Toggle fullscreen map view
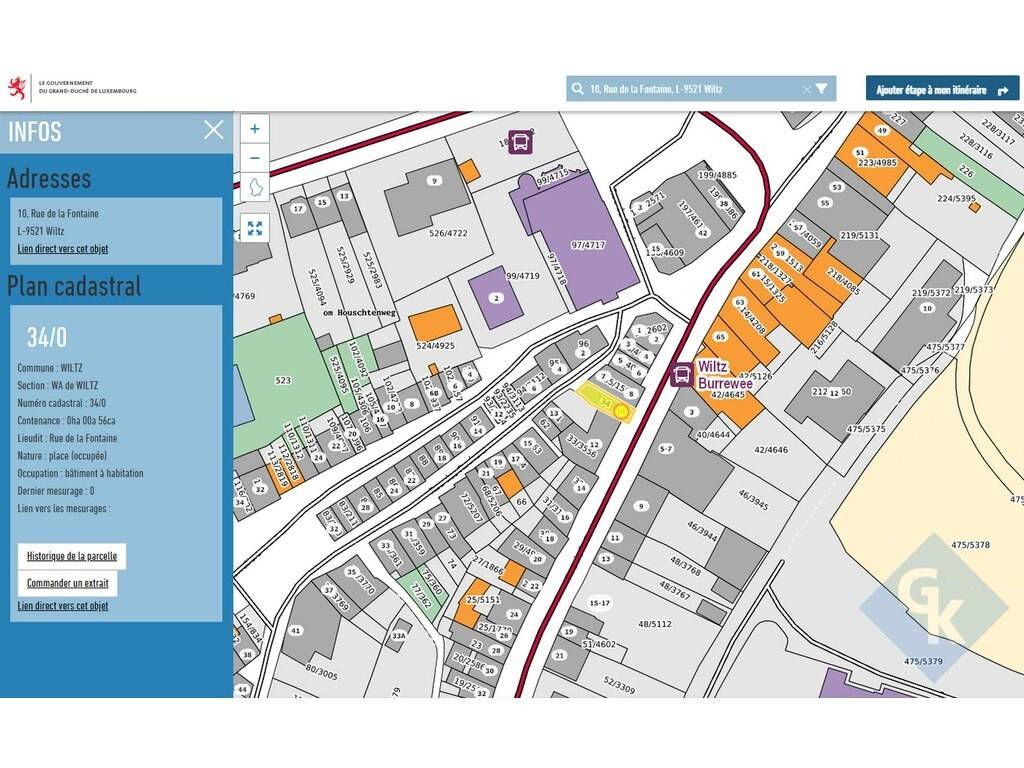This screenshot has height=768, width=1024. click(x=255, y=228)
